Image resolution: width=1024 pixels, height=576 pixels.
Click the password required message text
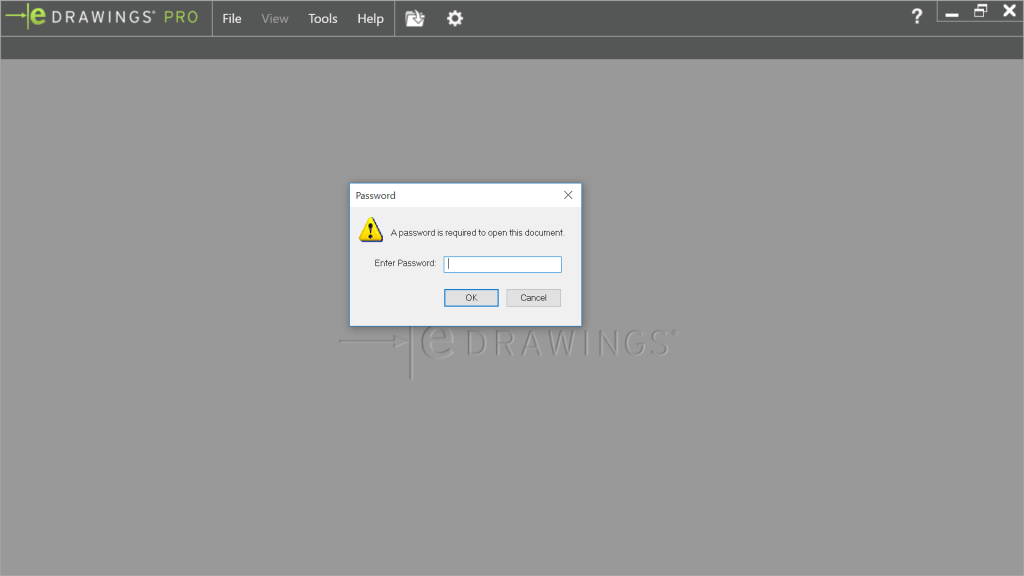(x=477, y=233)
